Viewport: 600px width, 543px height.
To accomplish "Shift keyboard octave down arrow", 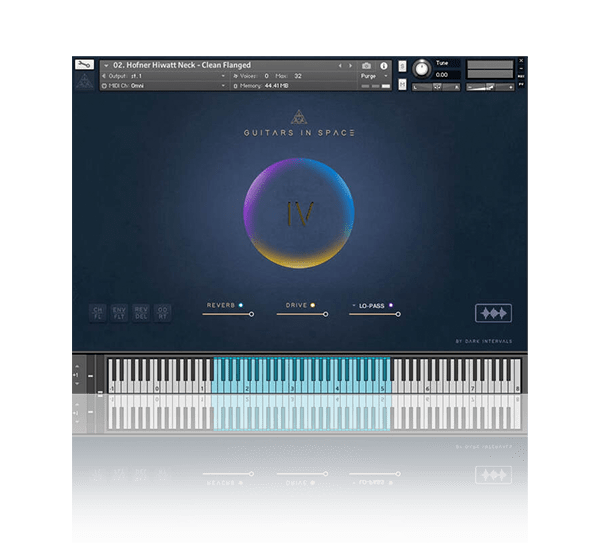I will coord(77,383).
